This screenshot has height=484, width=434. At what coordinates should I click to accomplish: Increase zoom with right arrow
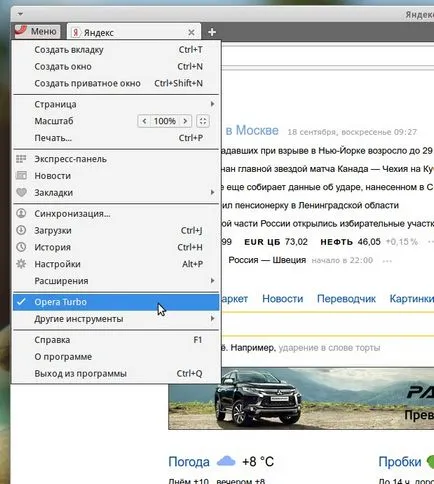[185, 121]
